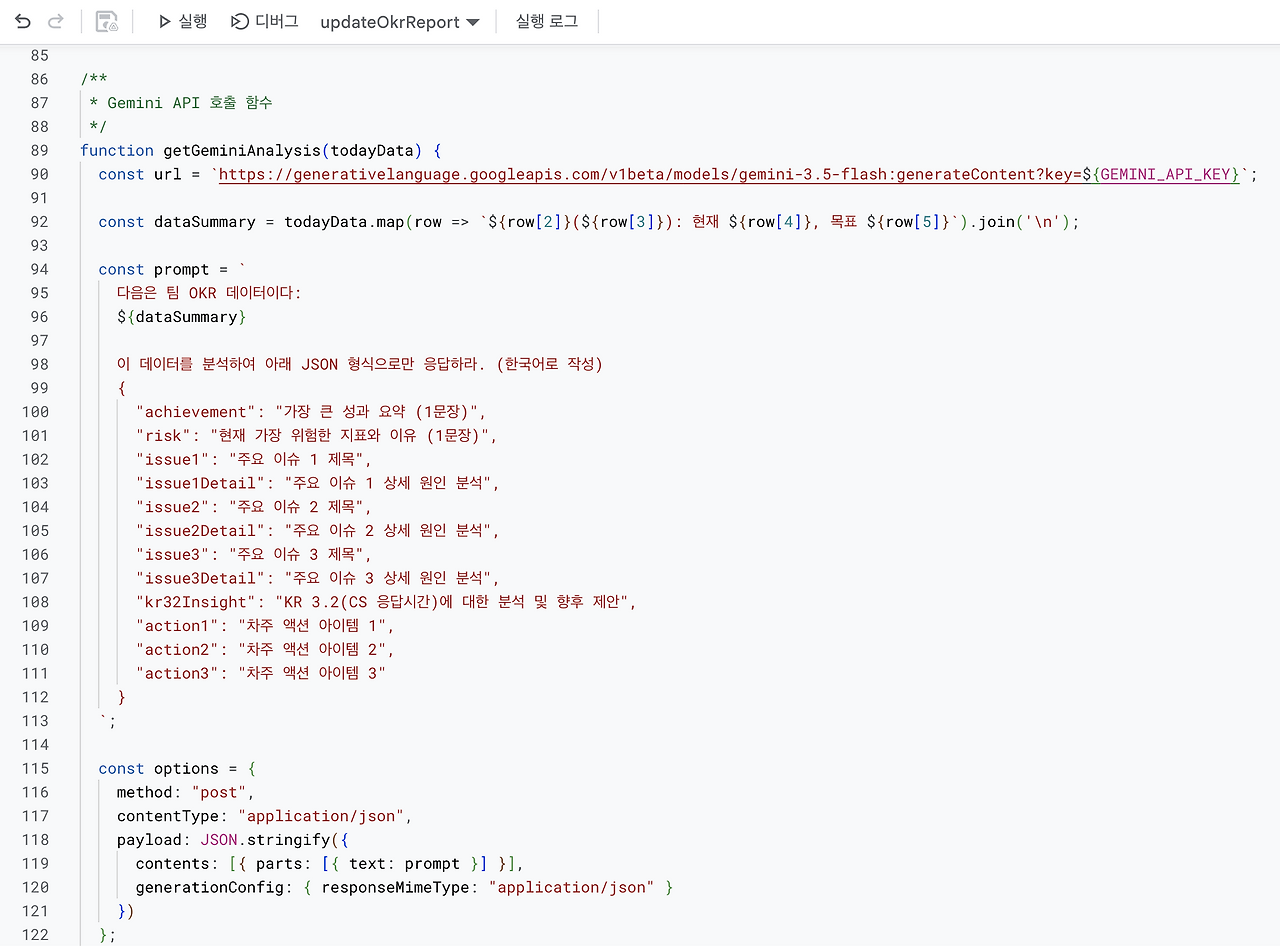Click the contentType "application/json" value

321,816
